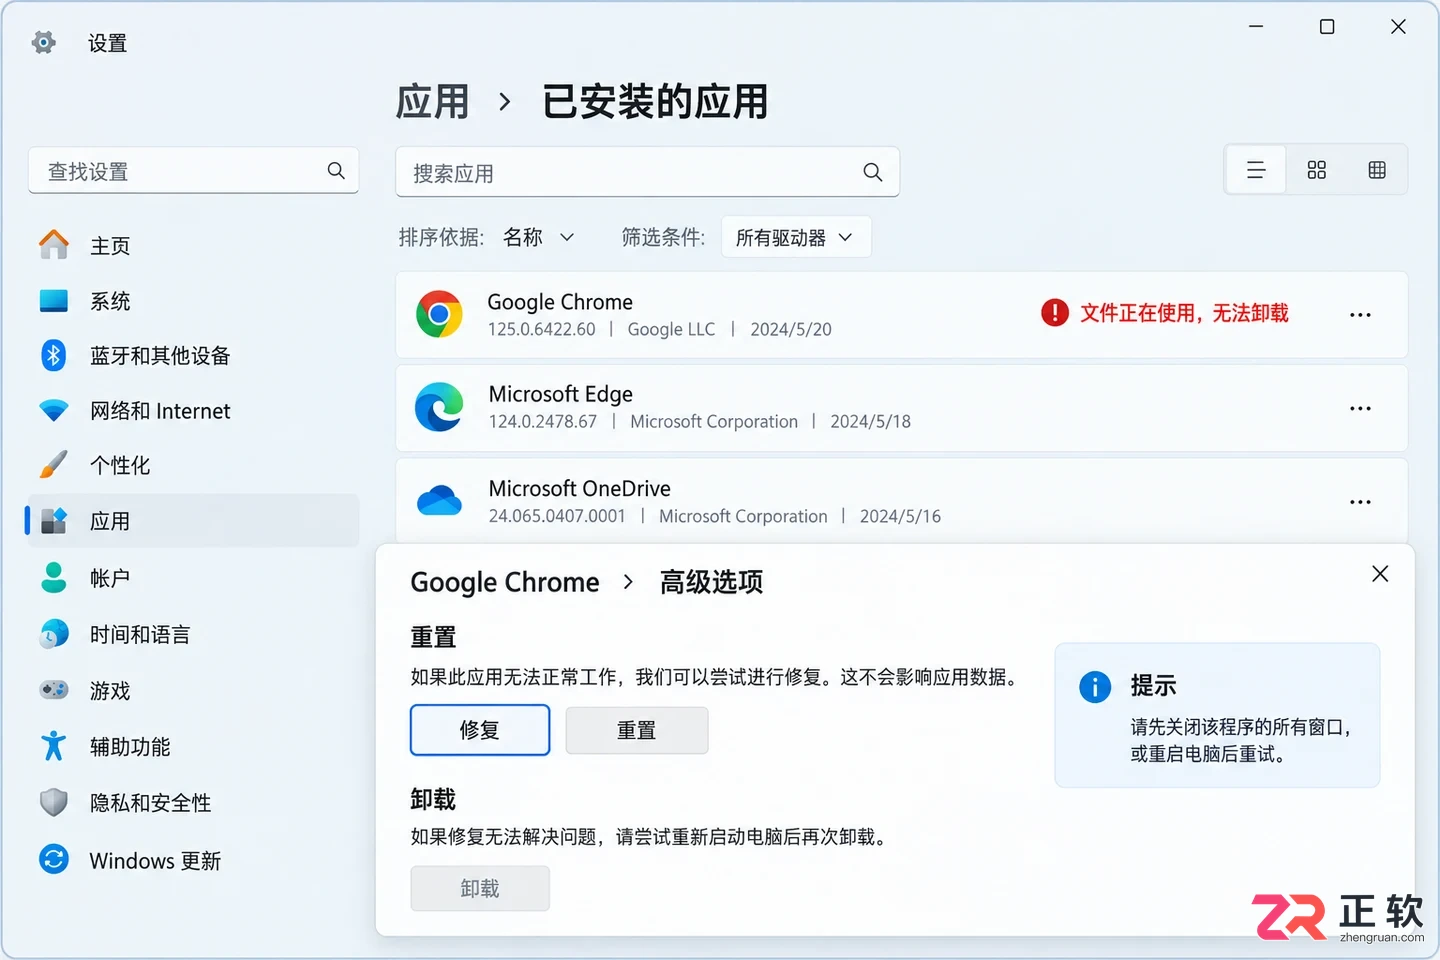Open the 系统 settings page

(193, 301)
